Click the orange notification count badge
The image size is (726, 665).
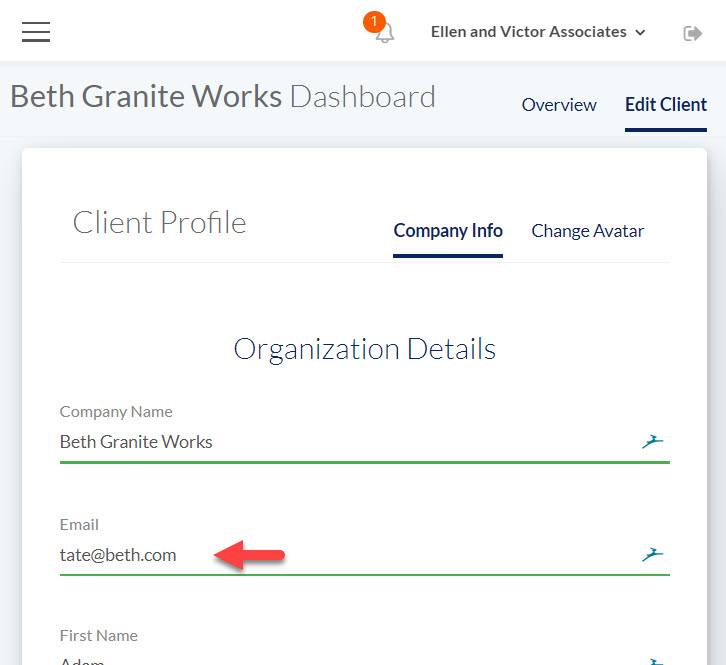click(x=374, y=21)
